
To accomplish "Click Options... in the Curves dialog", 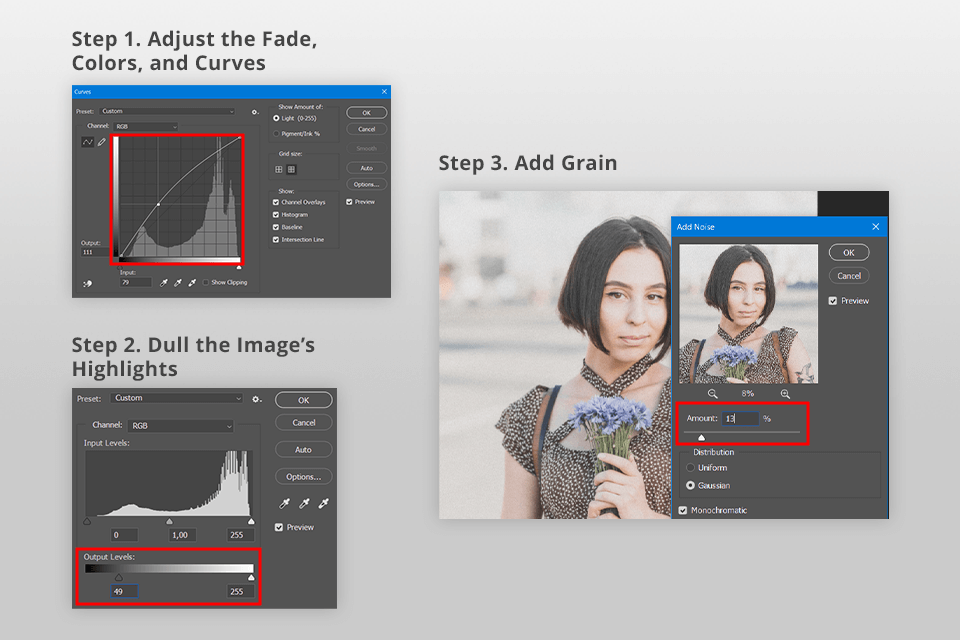I will (367, 184).
